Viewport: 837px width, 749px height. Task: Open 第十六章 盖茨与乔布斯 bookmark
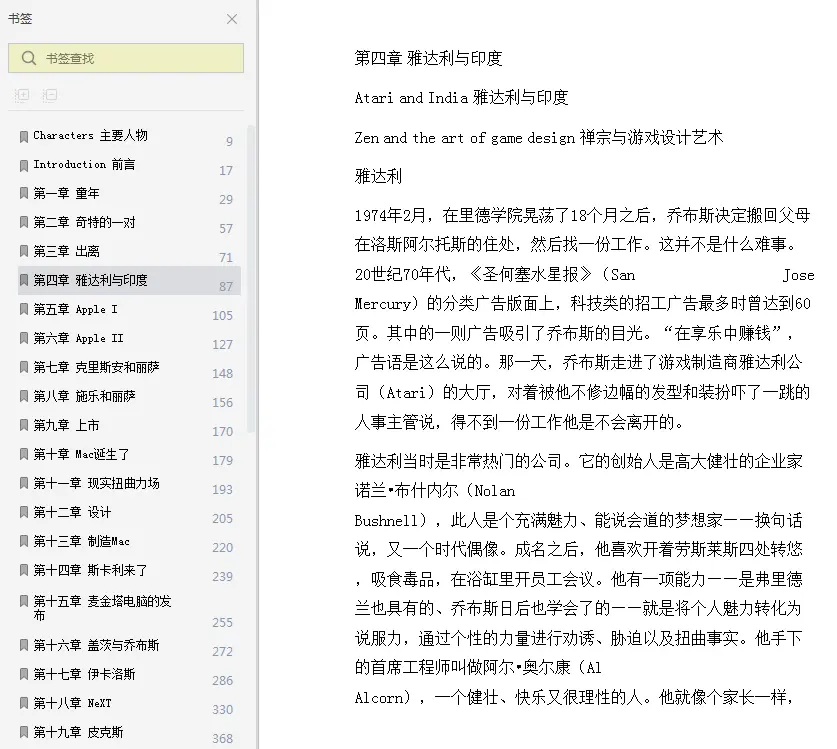(97, 645)
